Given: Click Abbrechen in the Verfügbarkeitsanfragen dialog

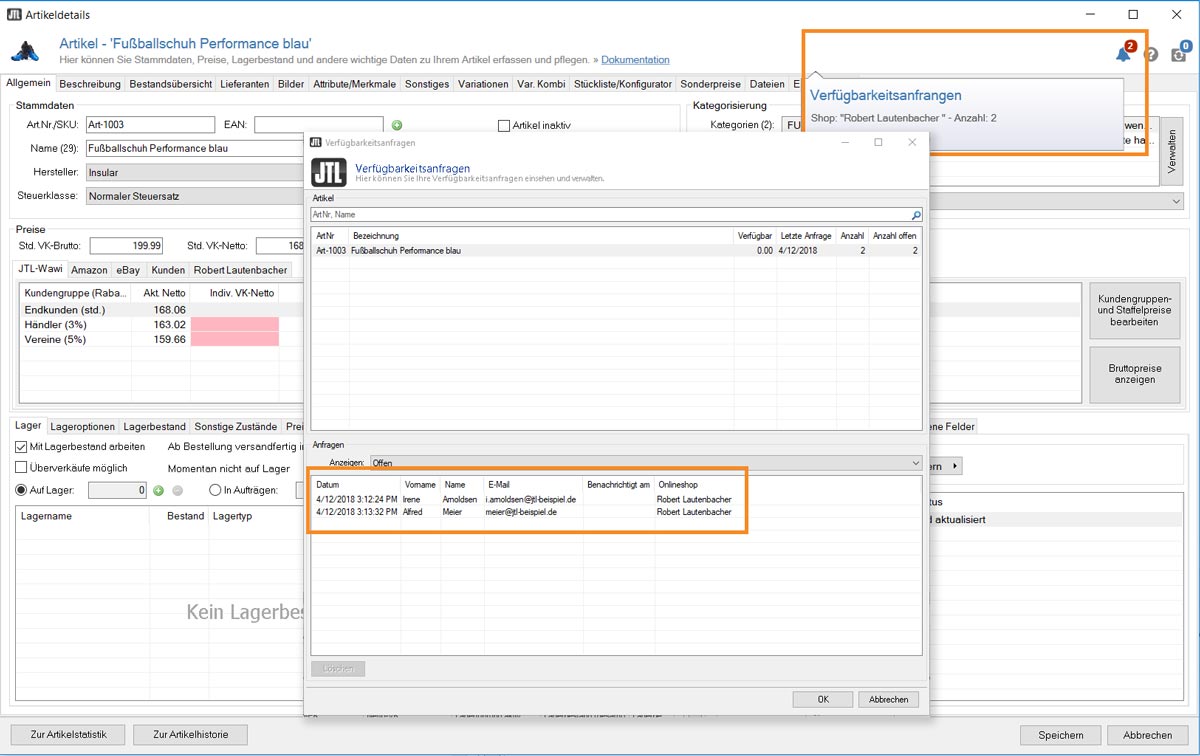Looking at the screenshot, I should (x=888, y=699).
